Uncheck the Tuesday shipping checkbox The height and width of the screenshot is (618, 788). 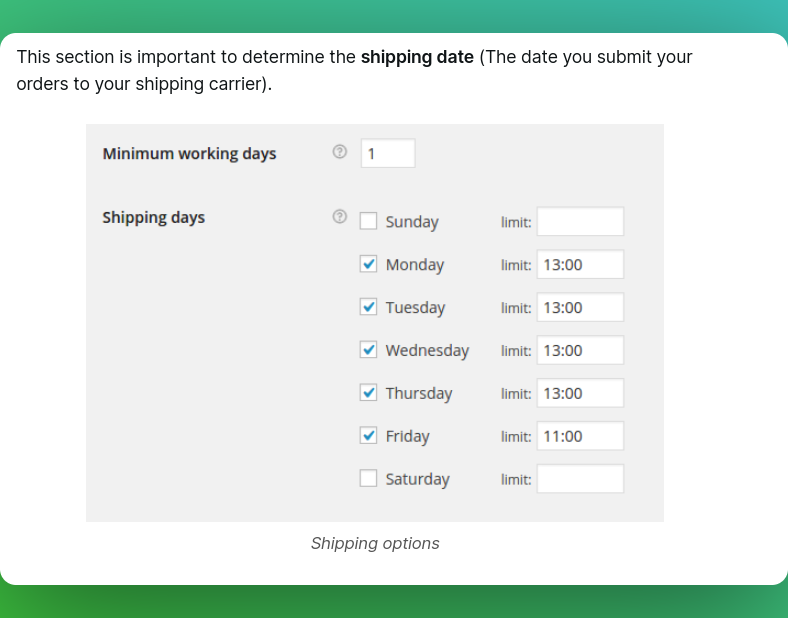(368, 306)
